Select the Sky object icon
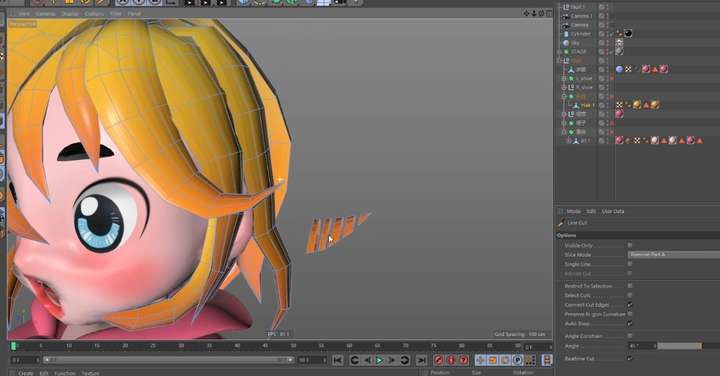This screenshot has width=720, height=376. 566,43
